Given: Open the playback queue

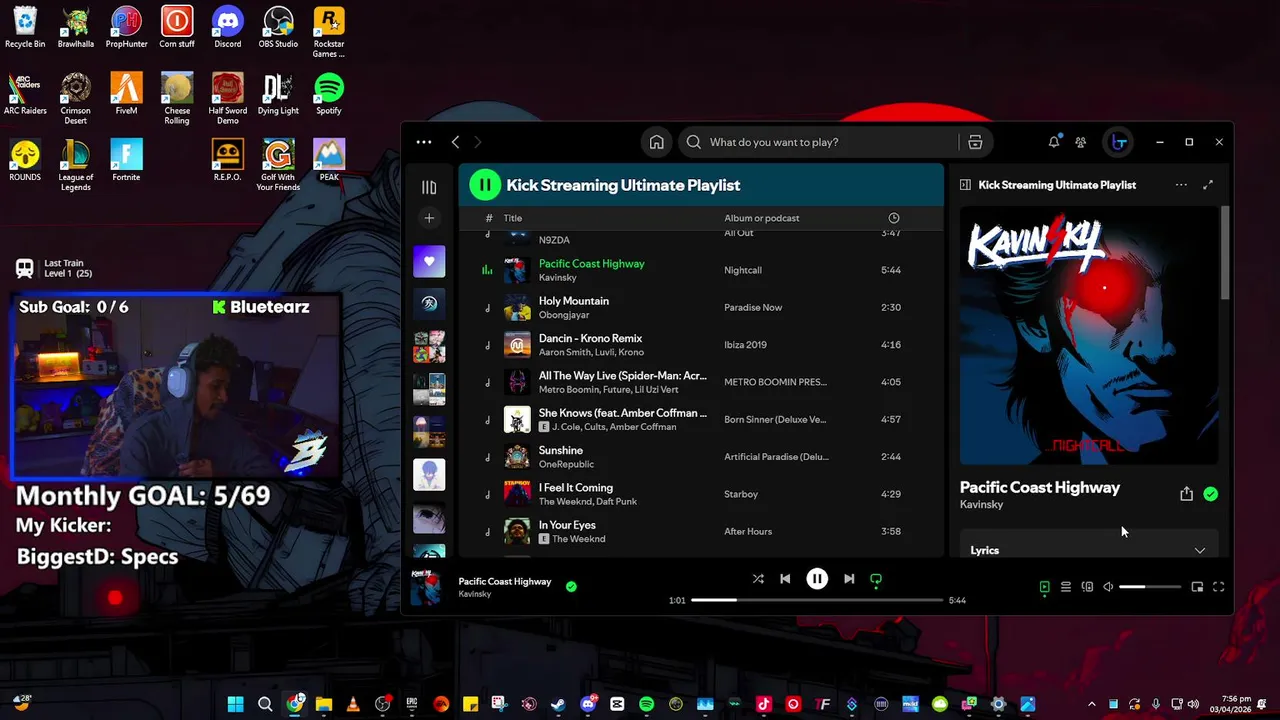Looking at the screenshot, I should click(x=1066, y=587).
